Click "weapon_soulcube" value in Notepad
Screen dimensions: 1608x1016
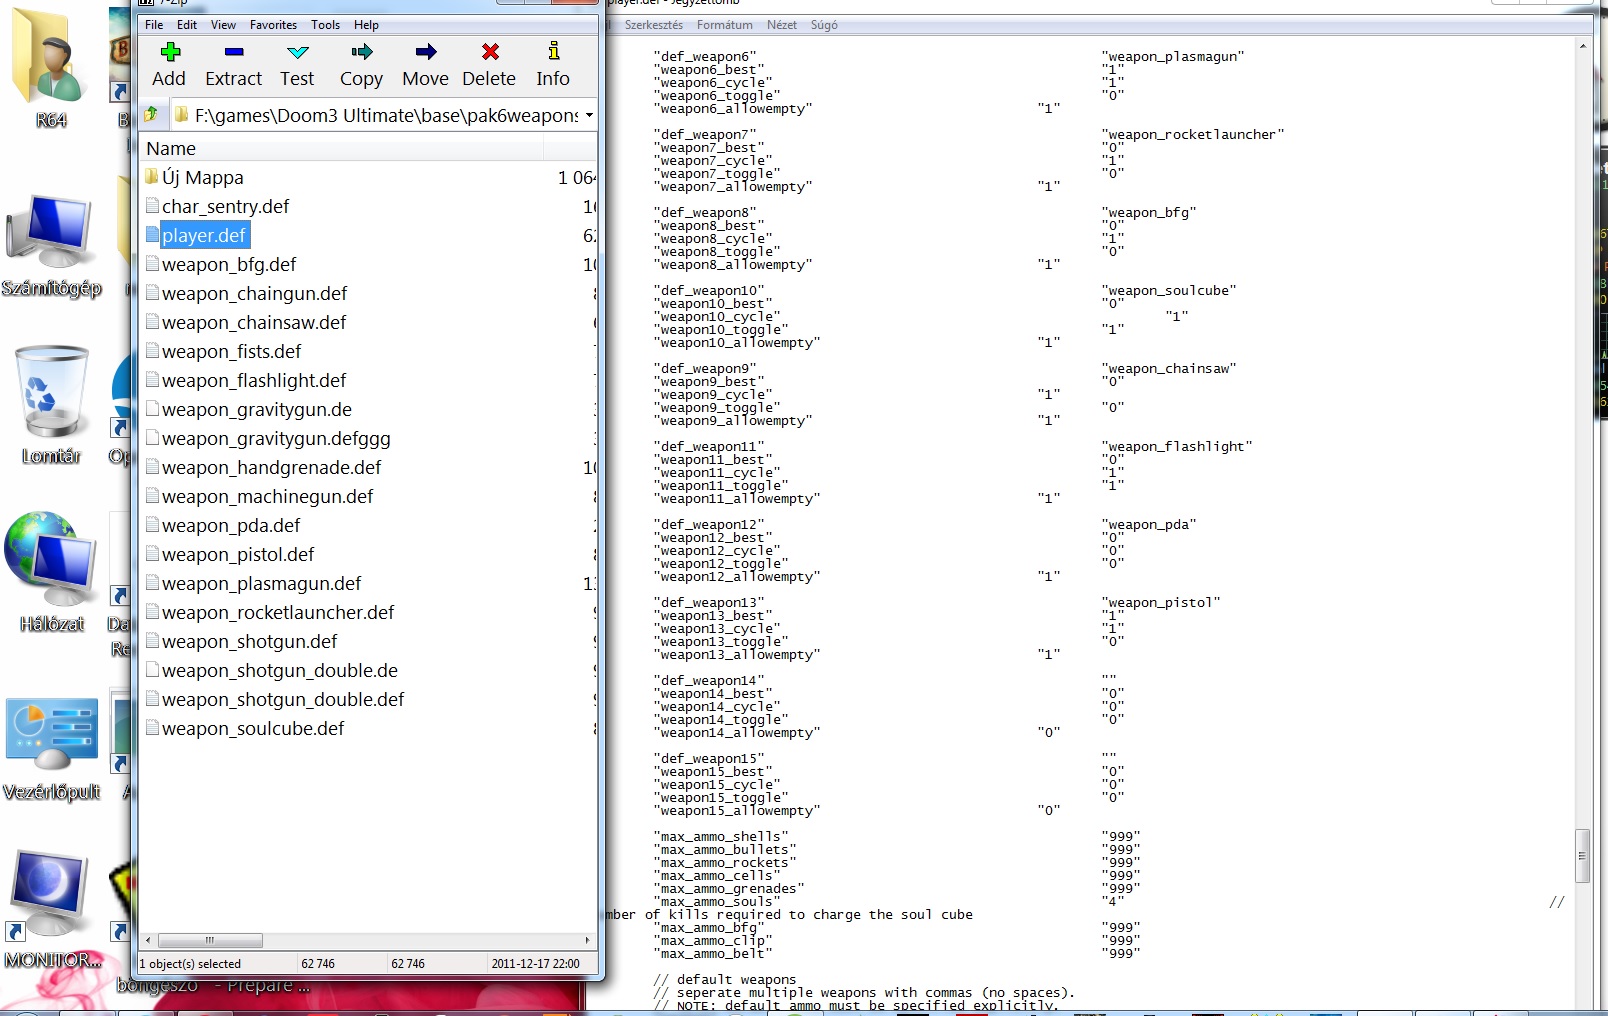(x=1169, y=290)
